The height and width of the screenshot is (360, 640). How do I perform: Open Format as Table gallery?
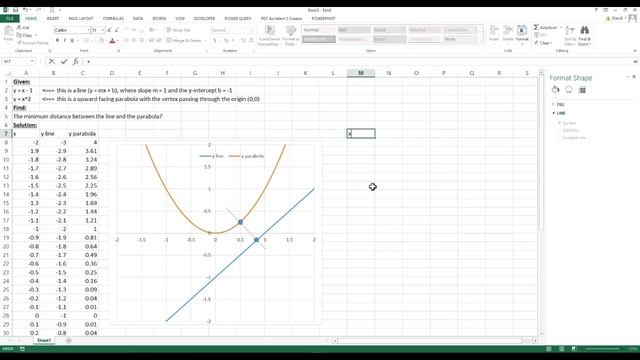(291, 36)
